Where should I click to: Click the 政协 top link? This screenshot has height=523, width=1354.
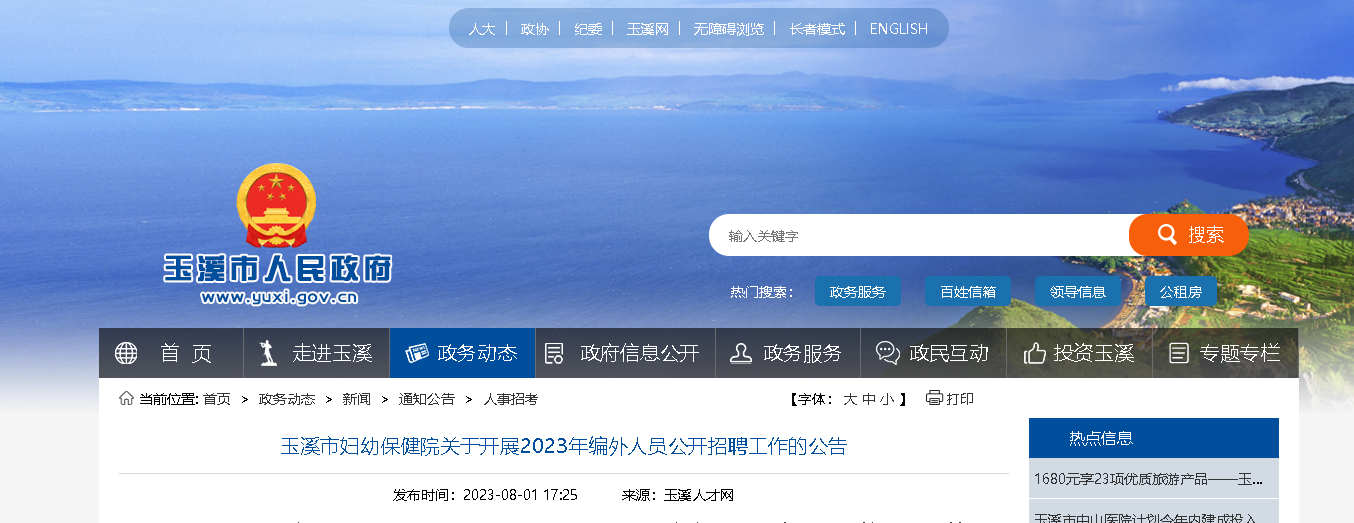[x=535, y=29]
